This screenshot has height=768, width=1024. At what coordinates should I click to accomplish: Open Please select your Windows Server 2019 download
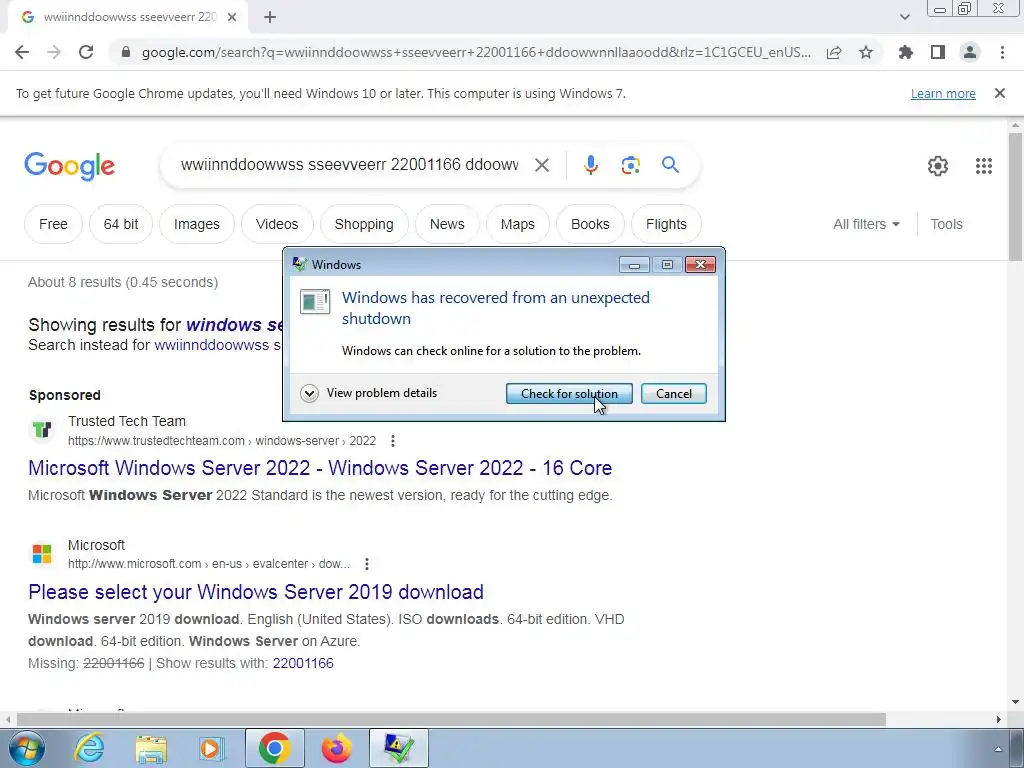(256, 592)
